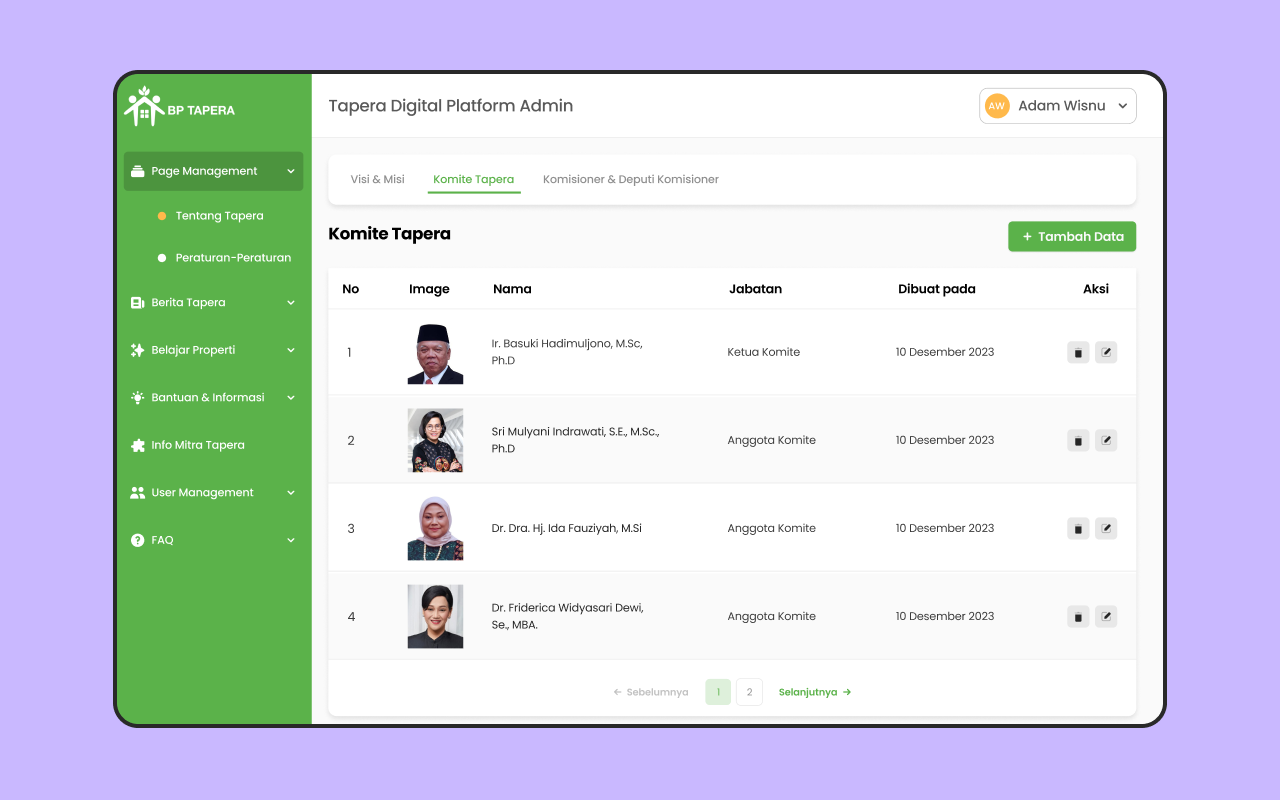Click the FAQ question mark icon

coord(137,540)
